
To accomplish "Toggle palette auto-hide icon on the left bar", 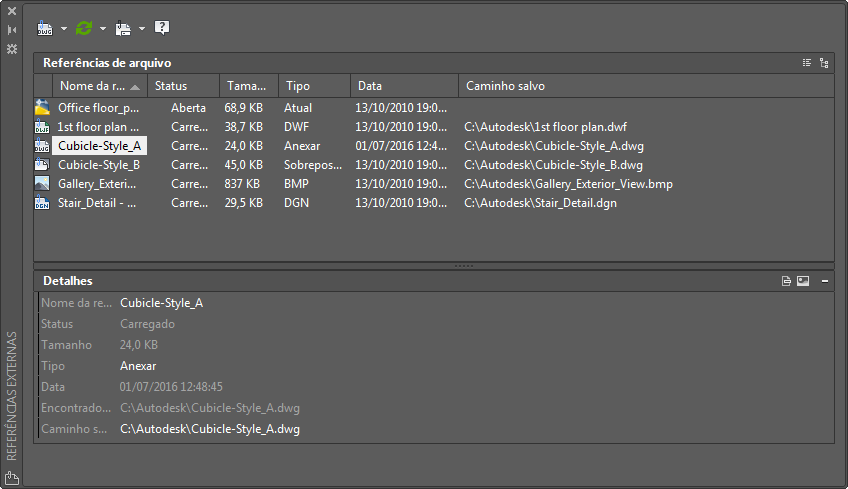I will 12,30.
